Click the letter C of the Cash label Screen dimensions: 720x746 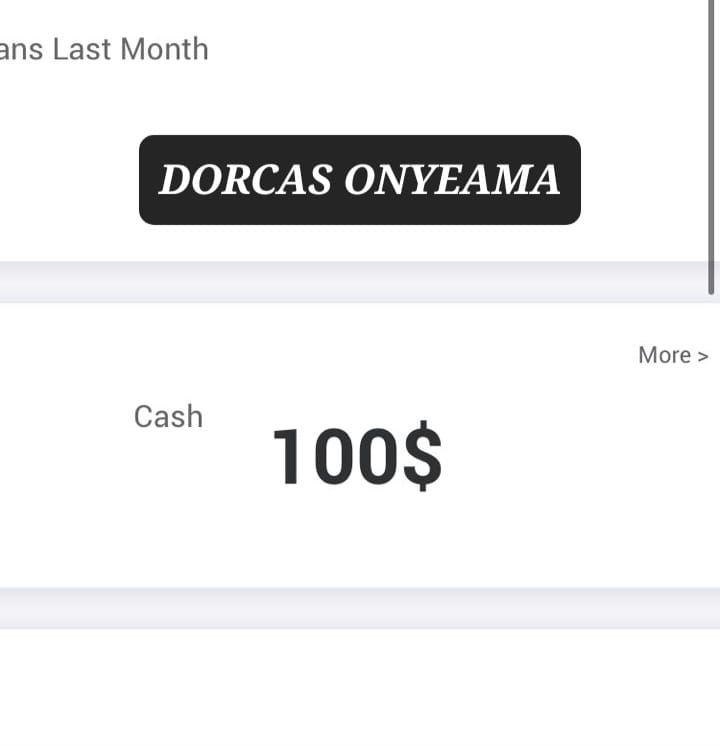click(142, 417)
